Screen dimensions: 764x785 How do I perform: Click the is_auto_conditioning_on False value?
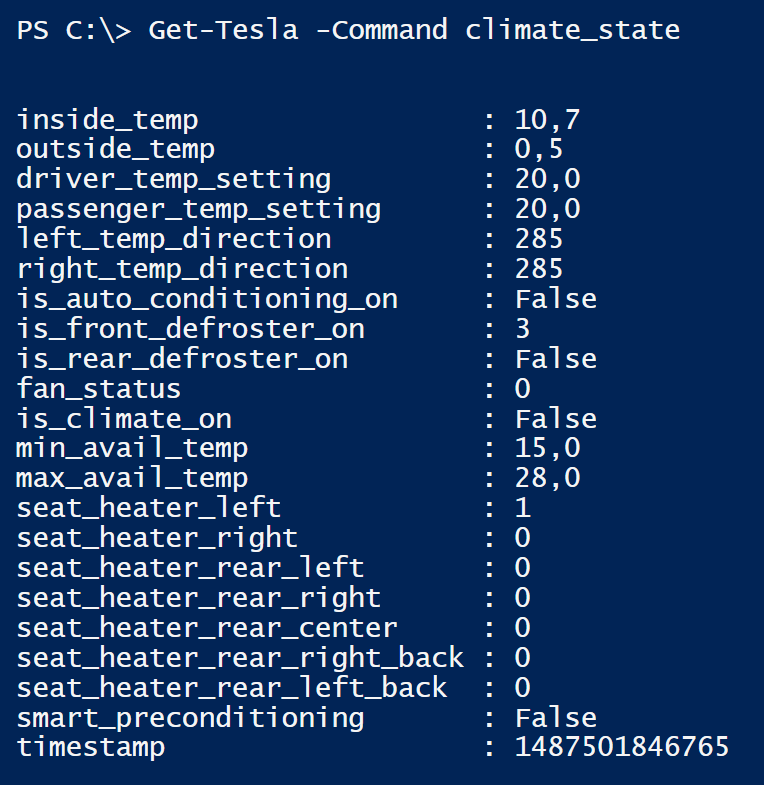556,299
